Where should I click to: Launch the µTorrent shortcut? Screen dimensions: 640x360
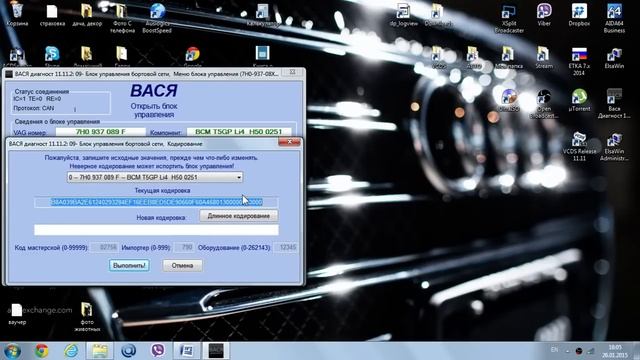(579, 100)
